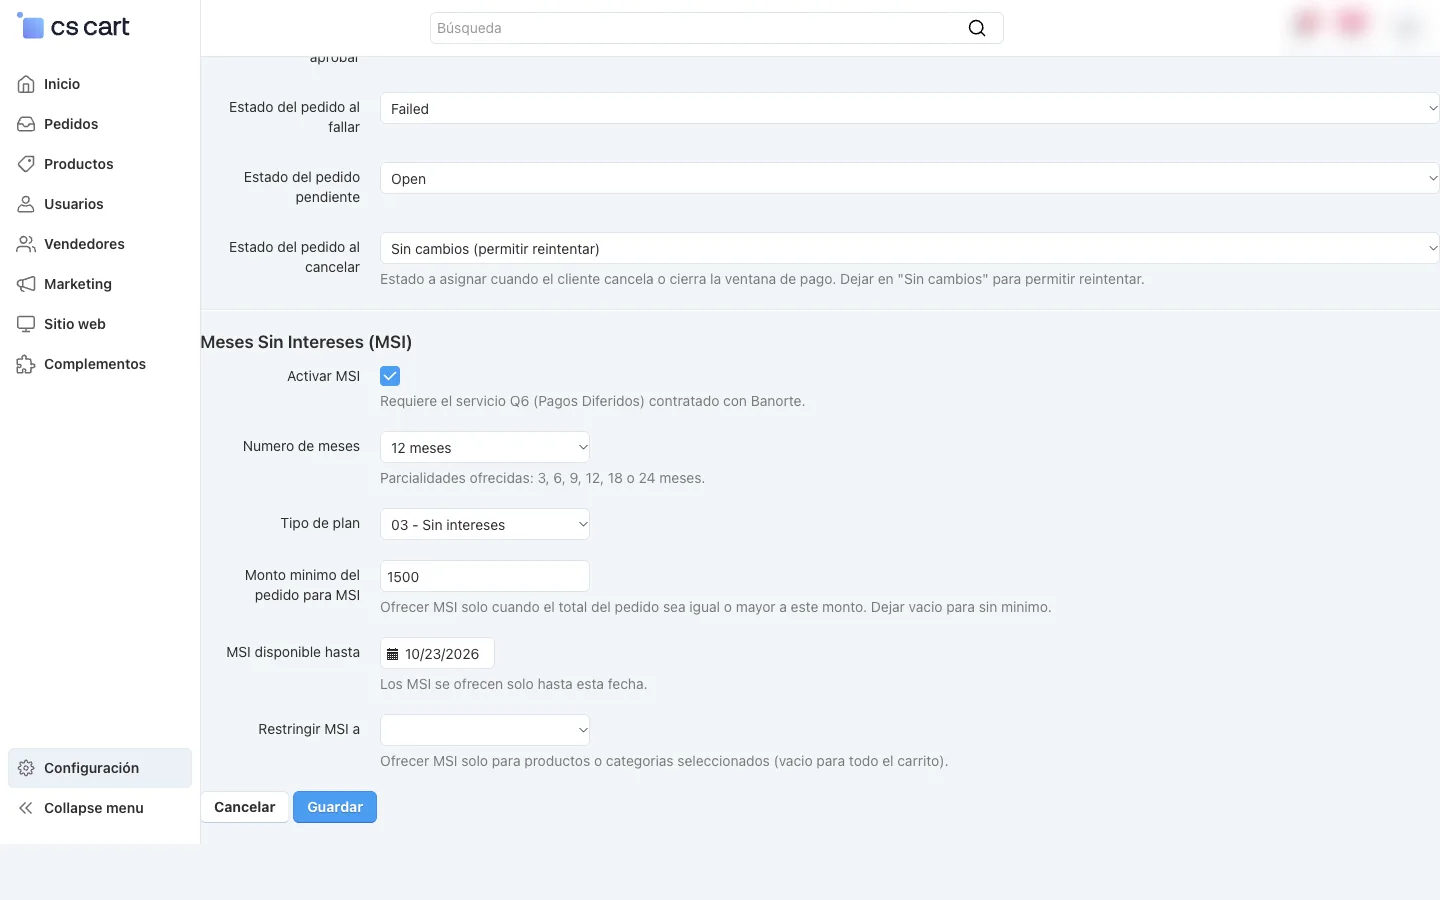This screenshot has width=1440, height=900.
Task: Click the Inicio home icon
Action: pos(26,84)
